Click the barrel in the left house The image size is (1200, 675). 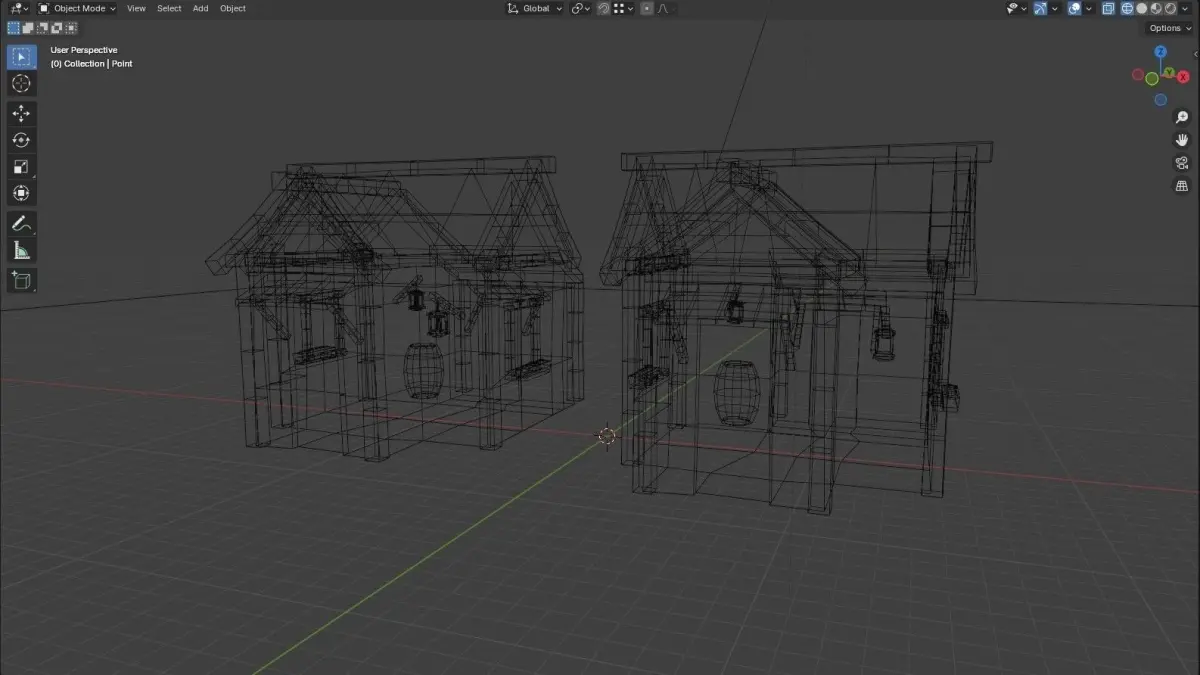(424, 370)
